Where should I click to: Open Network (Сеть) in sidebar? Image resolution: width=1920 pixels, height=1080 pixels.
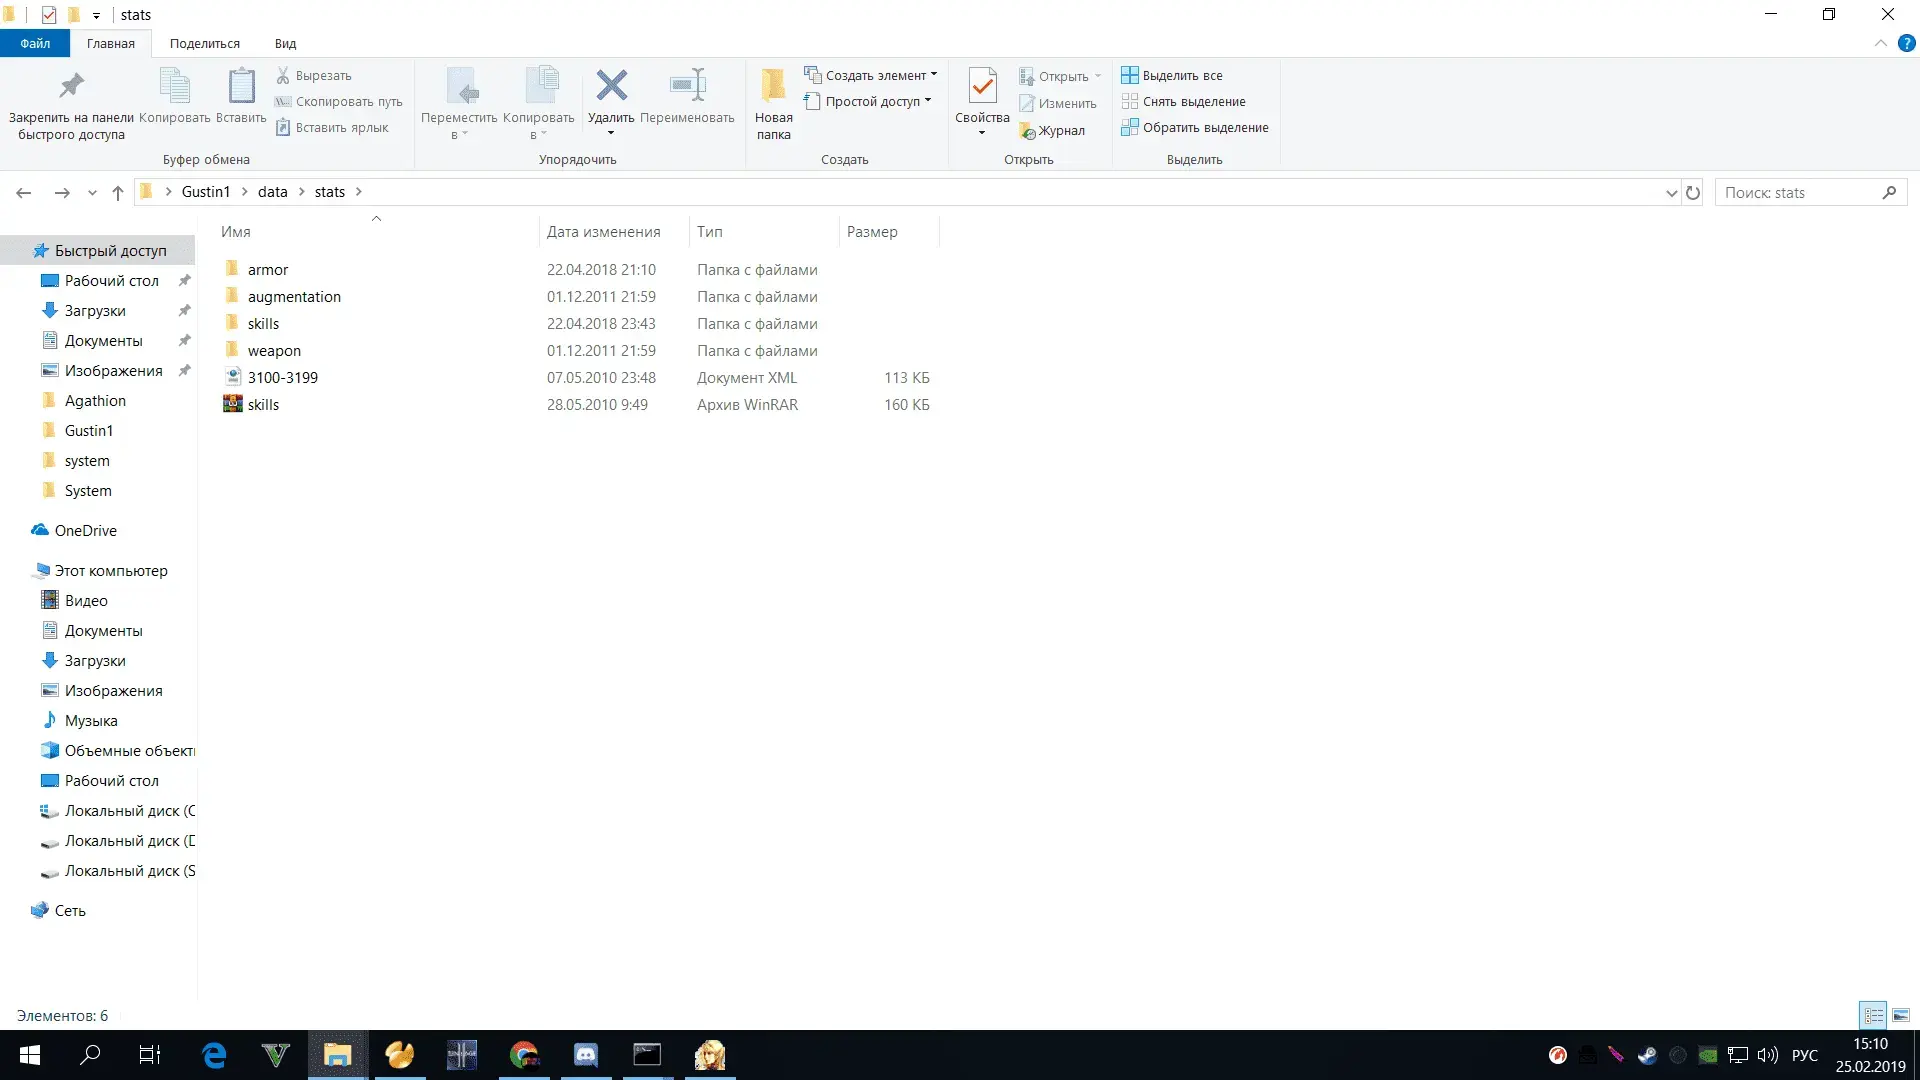tap(70, 911)
